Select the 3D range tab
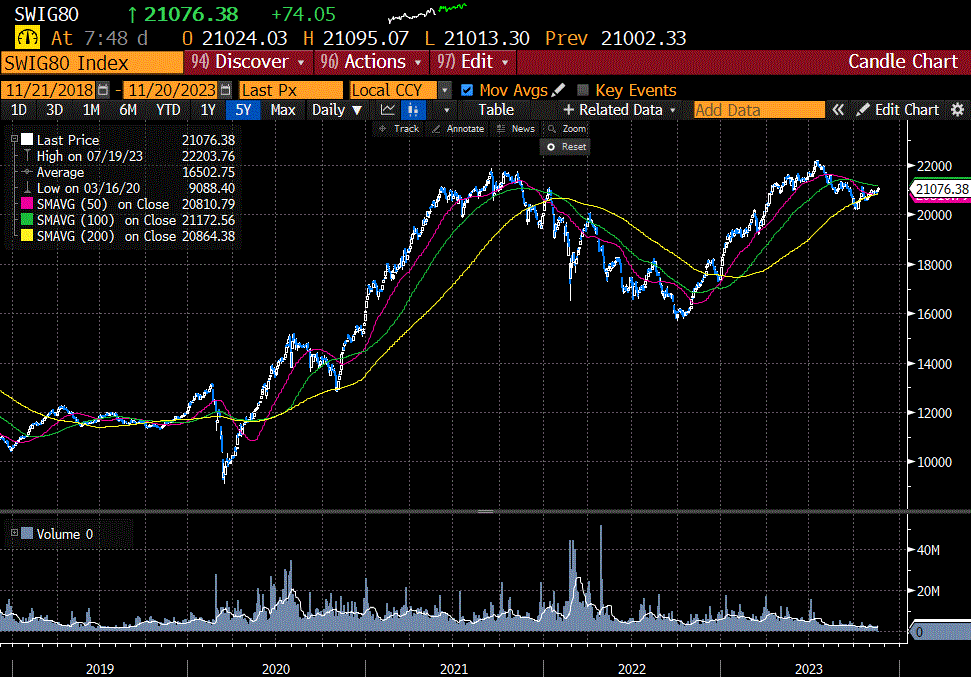 (x=54, y=110)
